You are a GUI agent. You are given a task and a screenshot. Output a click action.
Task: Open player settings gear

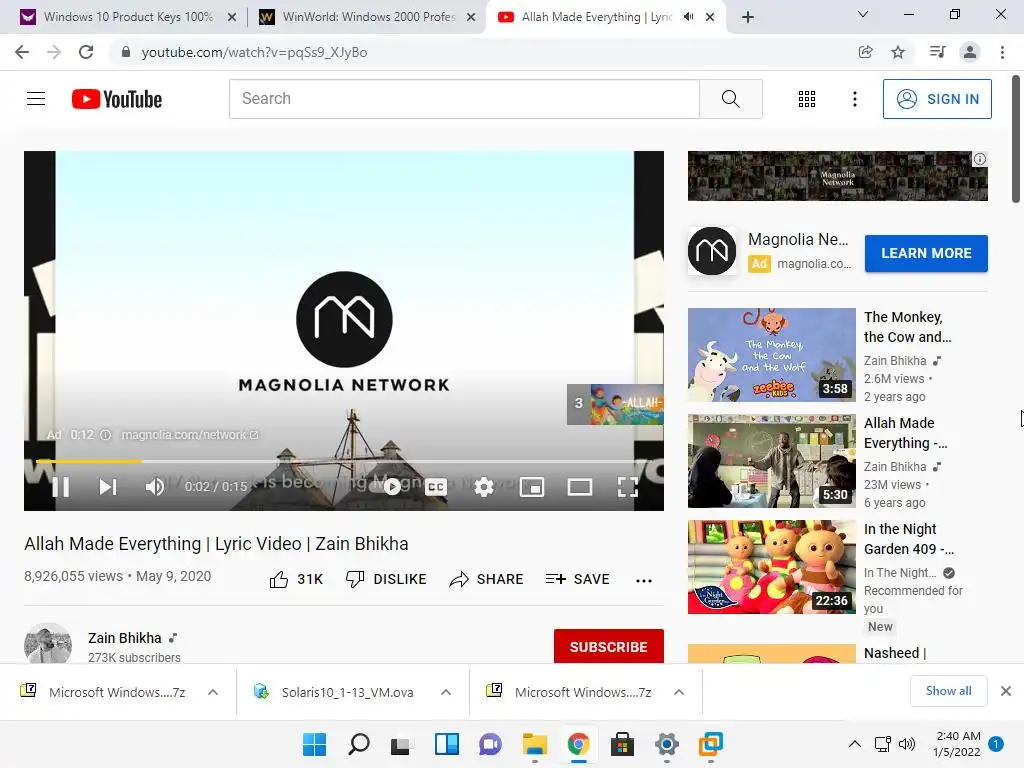coord(484,487)
